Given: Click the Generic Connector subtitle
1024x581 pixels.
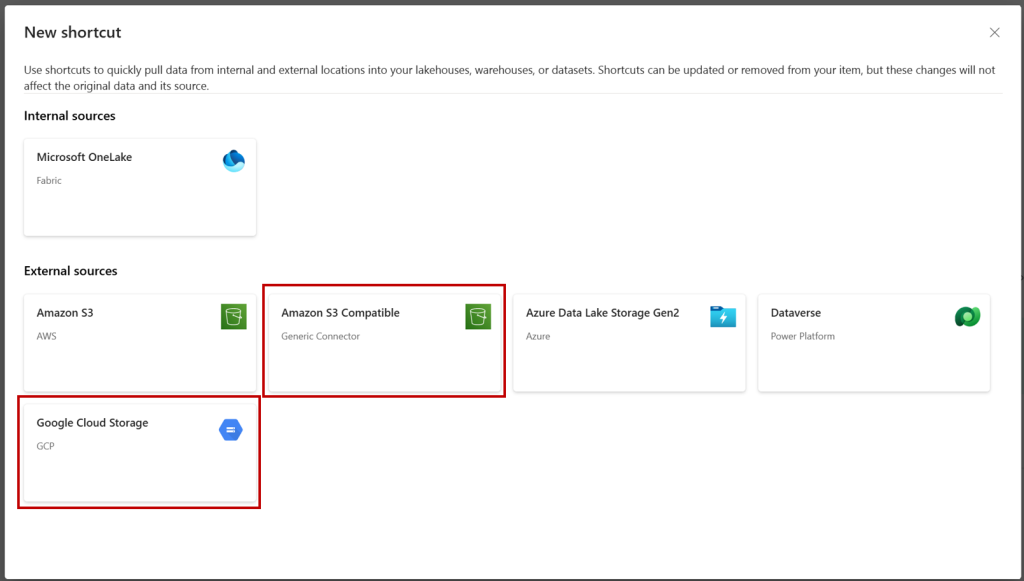Looking at the screenshot, I should click(x=320, y=336).
